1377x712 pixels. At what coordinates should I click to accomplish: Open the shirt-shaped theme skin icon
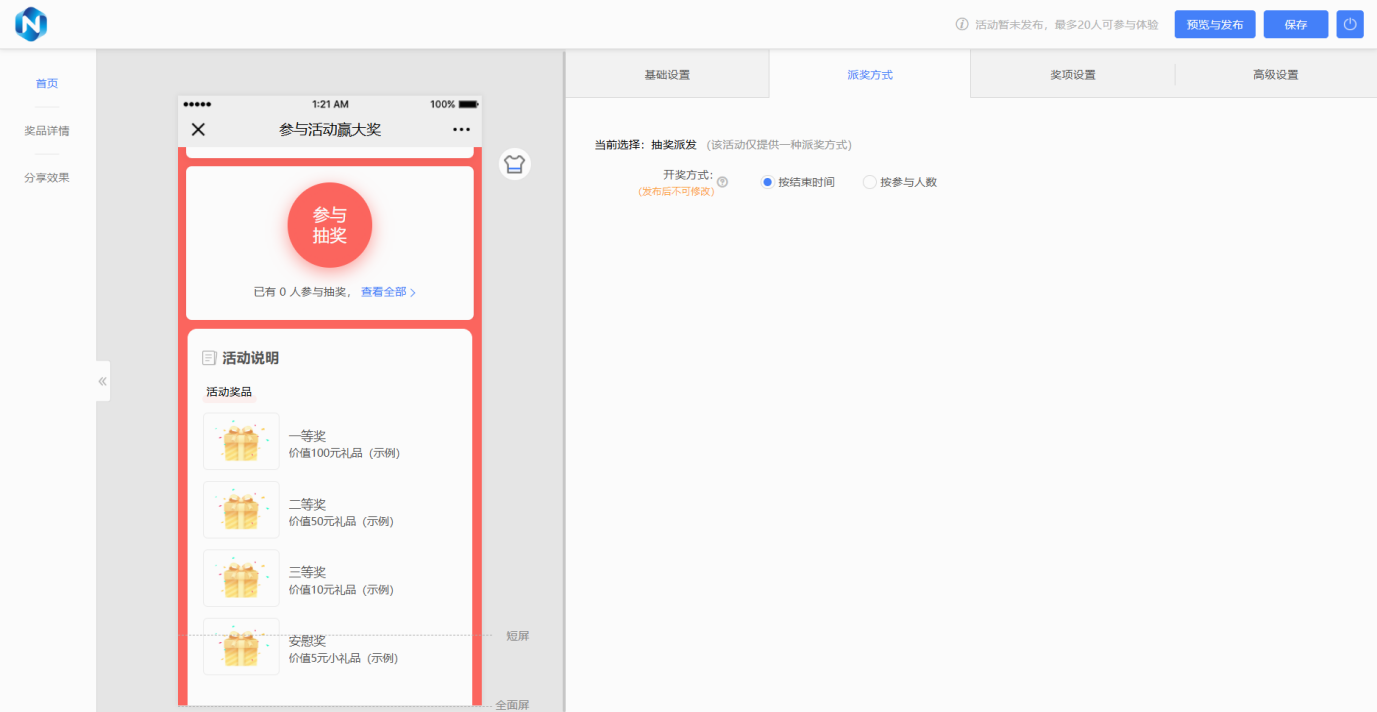(514, 164)
